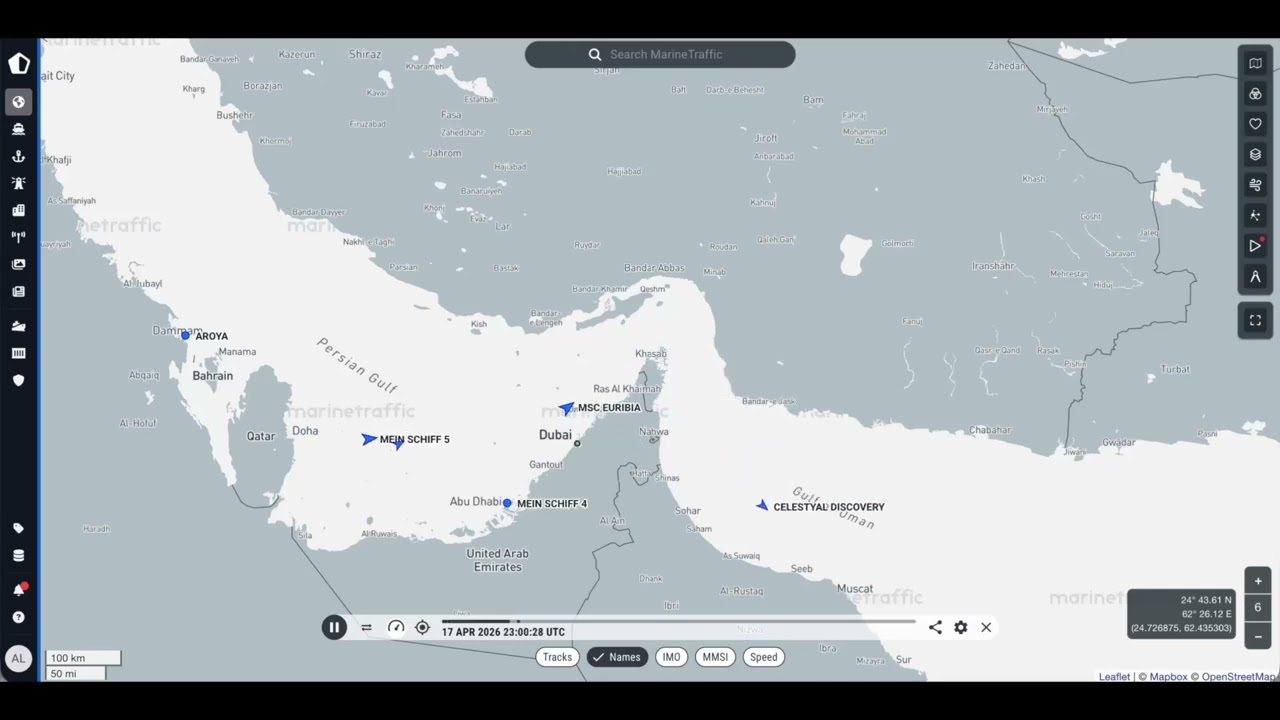Open the shield icon in sidebar
The height and width of the screenshot is (720, 1280).
coord(18,380)
